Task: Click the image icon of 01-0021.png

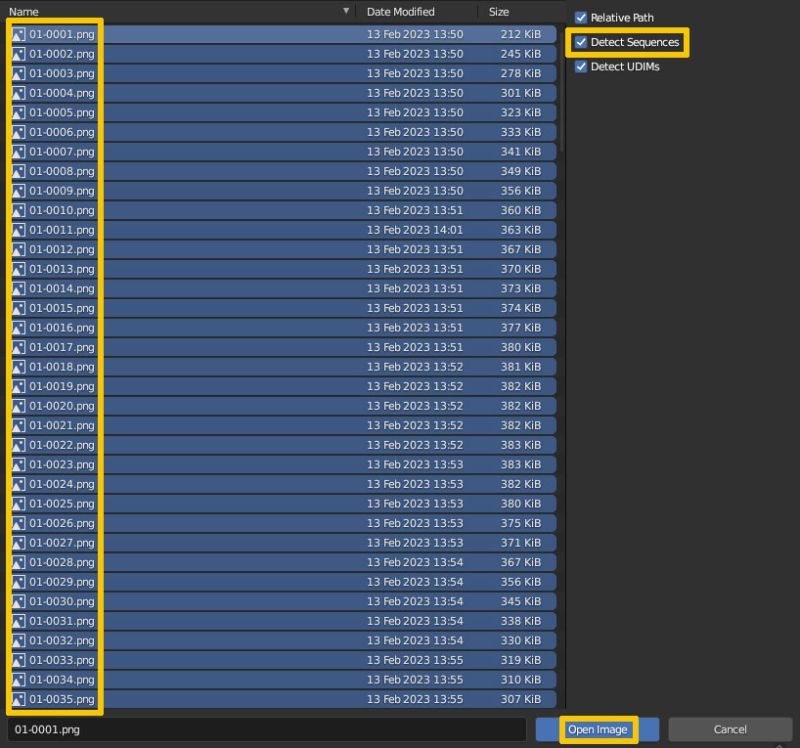Action: tap(18, 426)
